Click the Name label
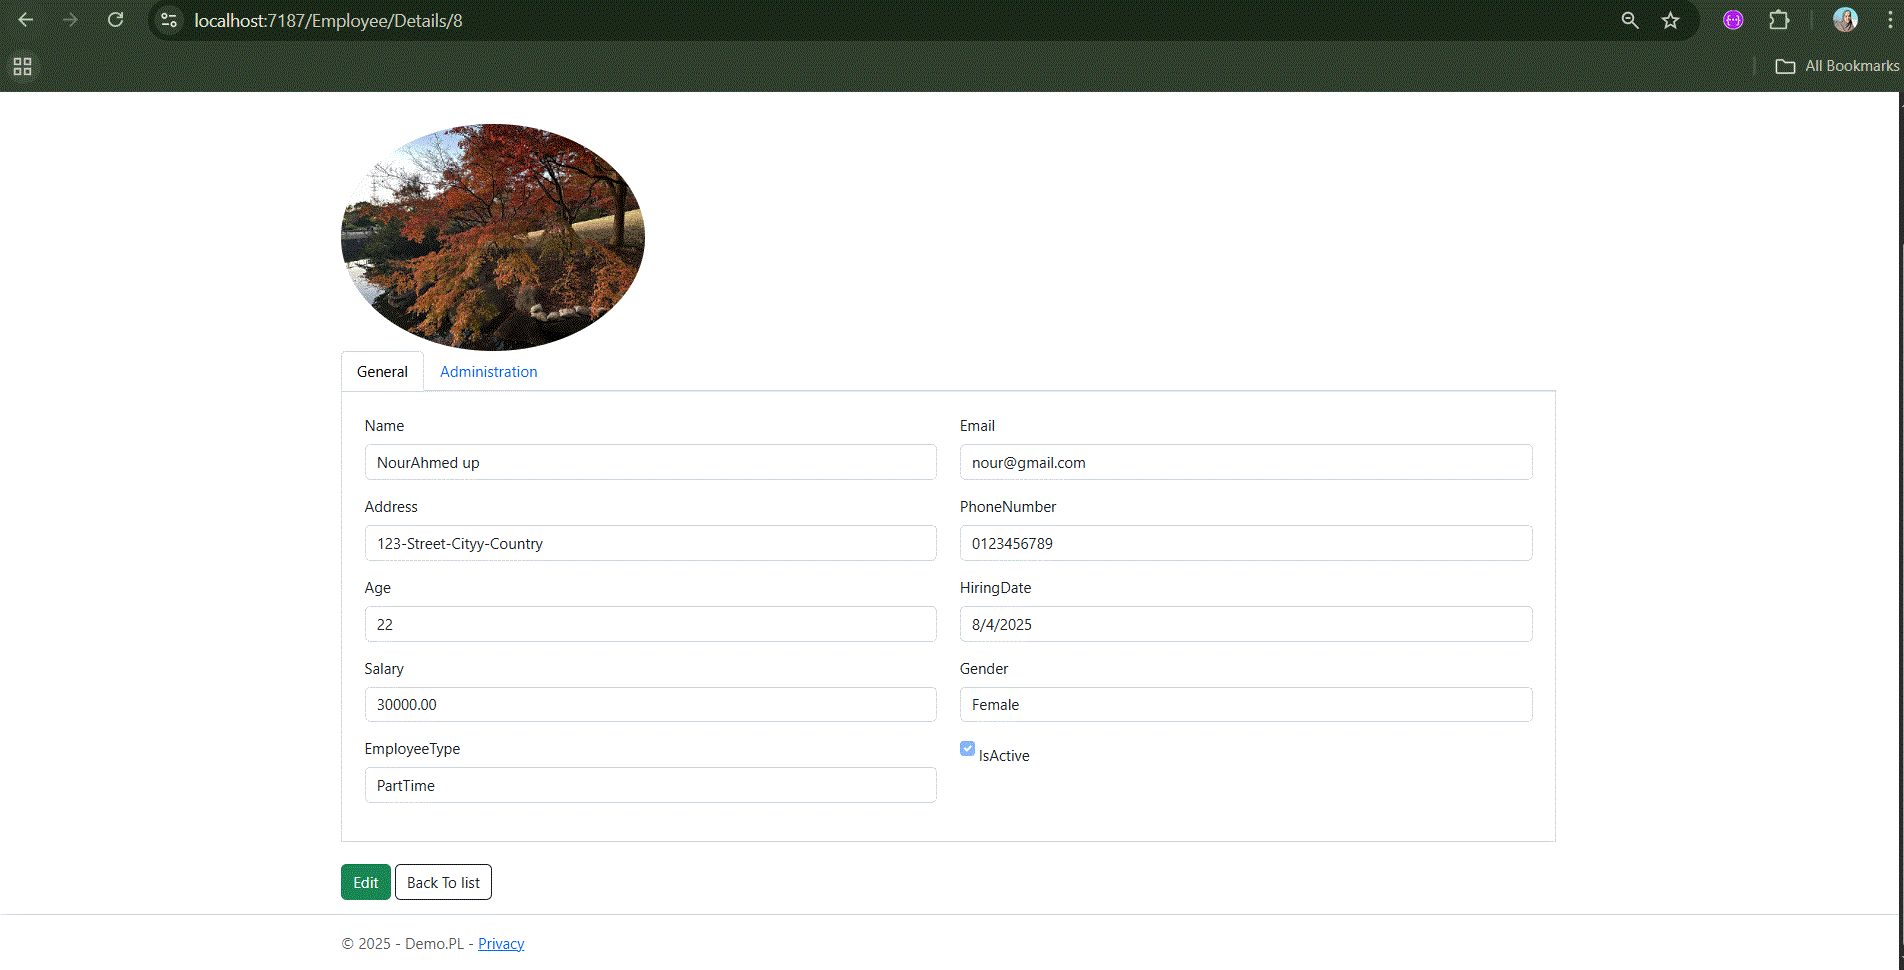This screenshot has width=1904, height=970. click(x=384, y=426)
